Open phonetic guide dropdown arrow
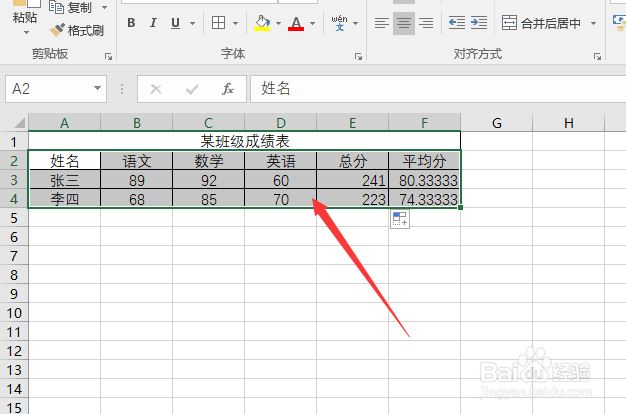 click(355, 23)
